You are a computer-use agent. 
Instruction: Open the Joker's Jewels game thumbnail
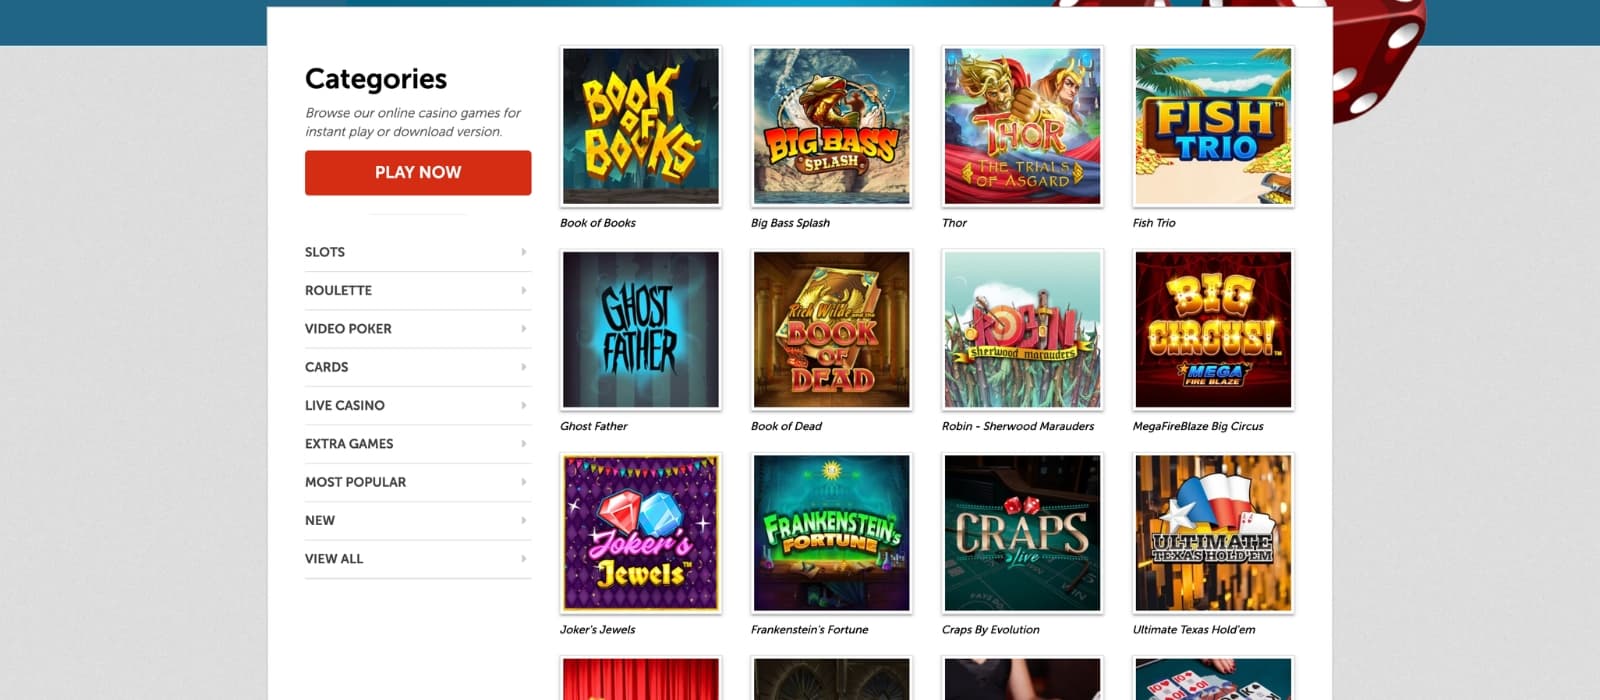[x=641, y=533]
